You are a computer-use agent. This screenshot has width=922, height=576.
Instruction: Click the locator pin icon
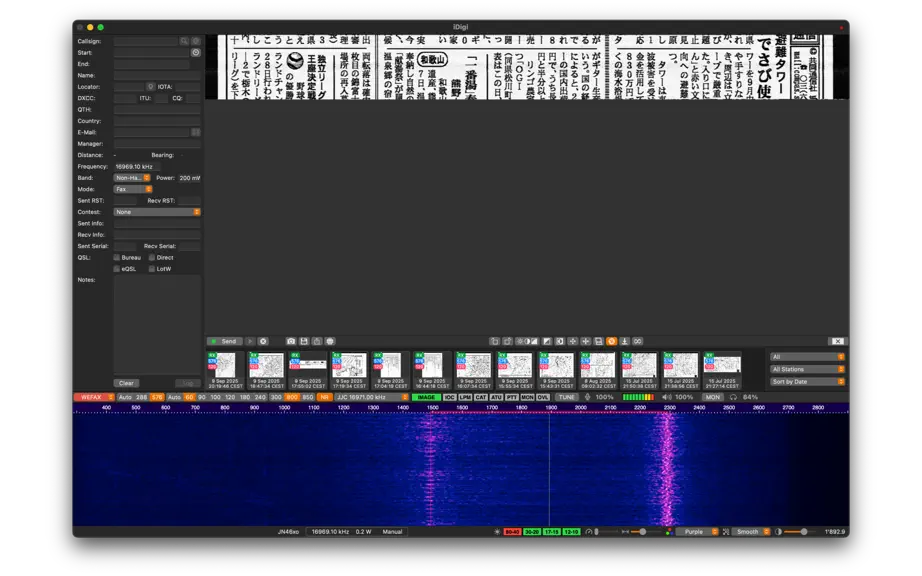pyautogui.click(x=151, y=86)
